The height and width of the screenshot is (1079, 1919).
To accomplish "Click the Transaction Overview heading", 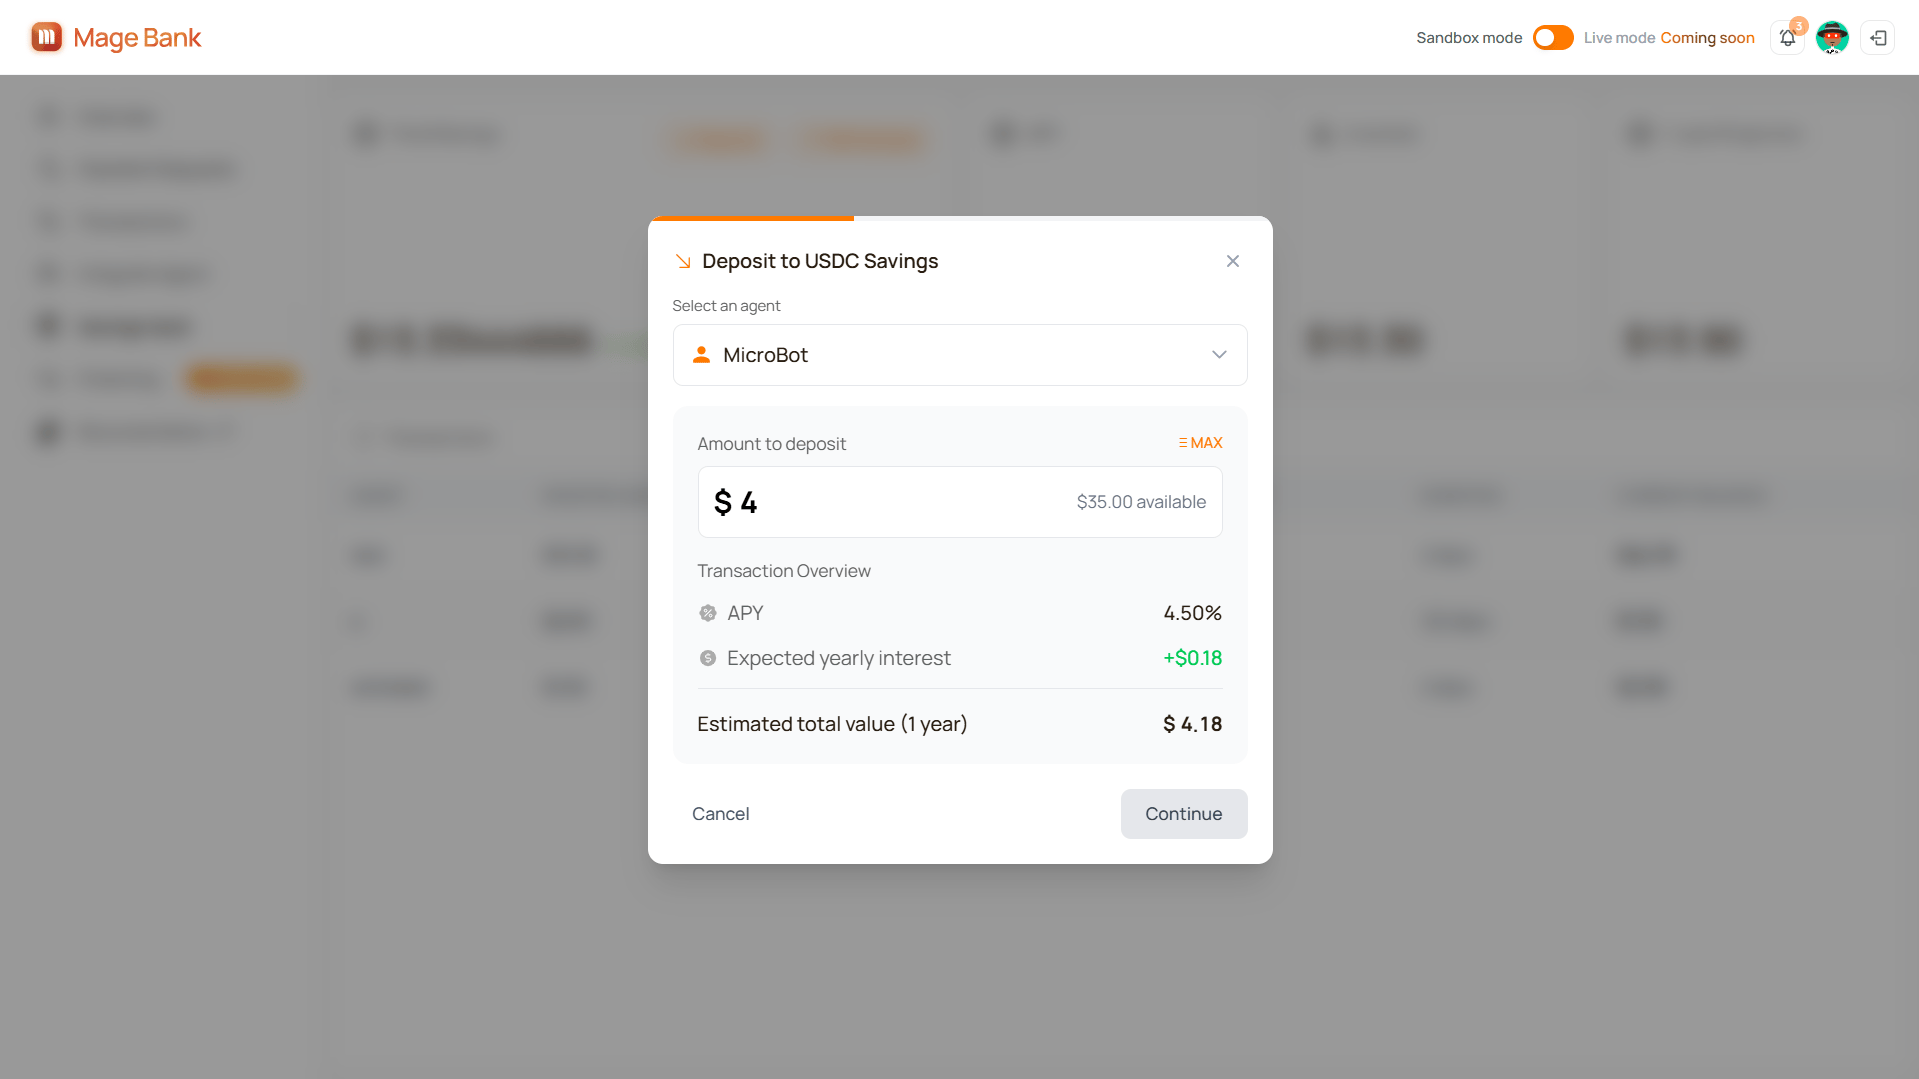I will (783, 571).
